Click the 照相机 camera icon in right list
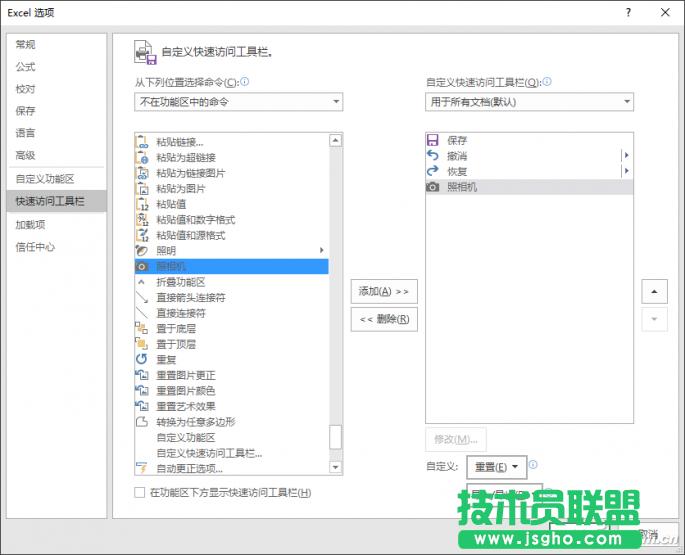Viewport: 685px width, 555px height. click(x=432, y=187)
